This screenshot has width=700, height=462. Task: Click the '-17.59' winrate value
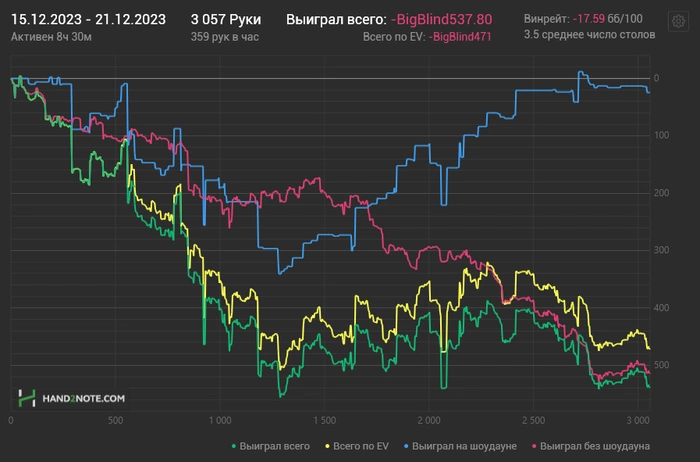point(588,19)
